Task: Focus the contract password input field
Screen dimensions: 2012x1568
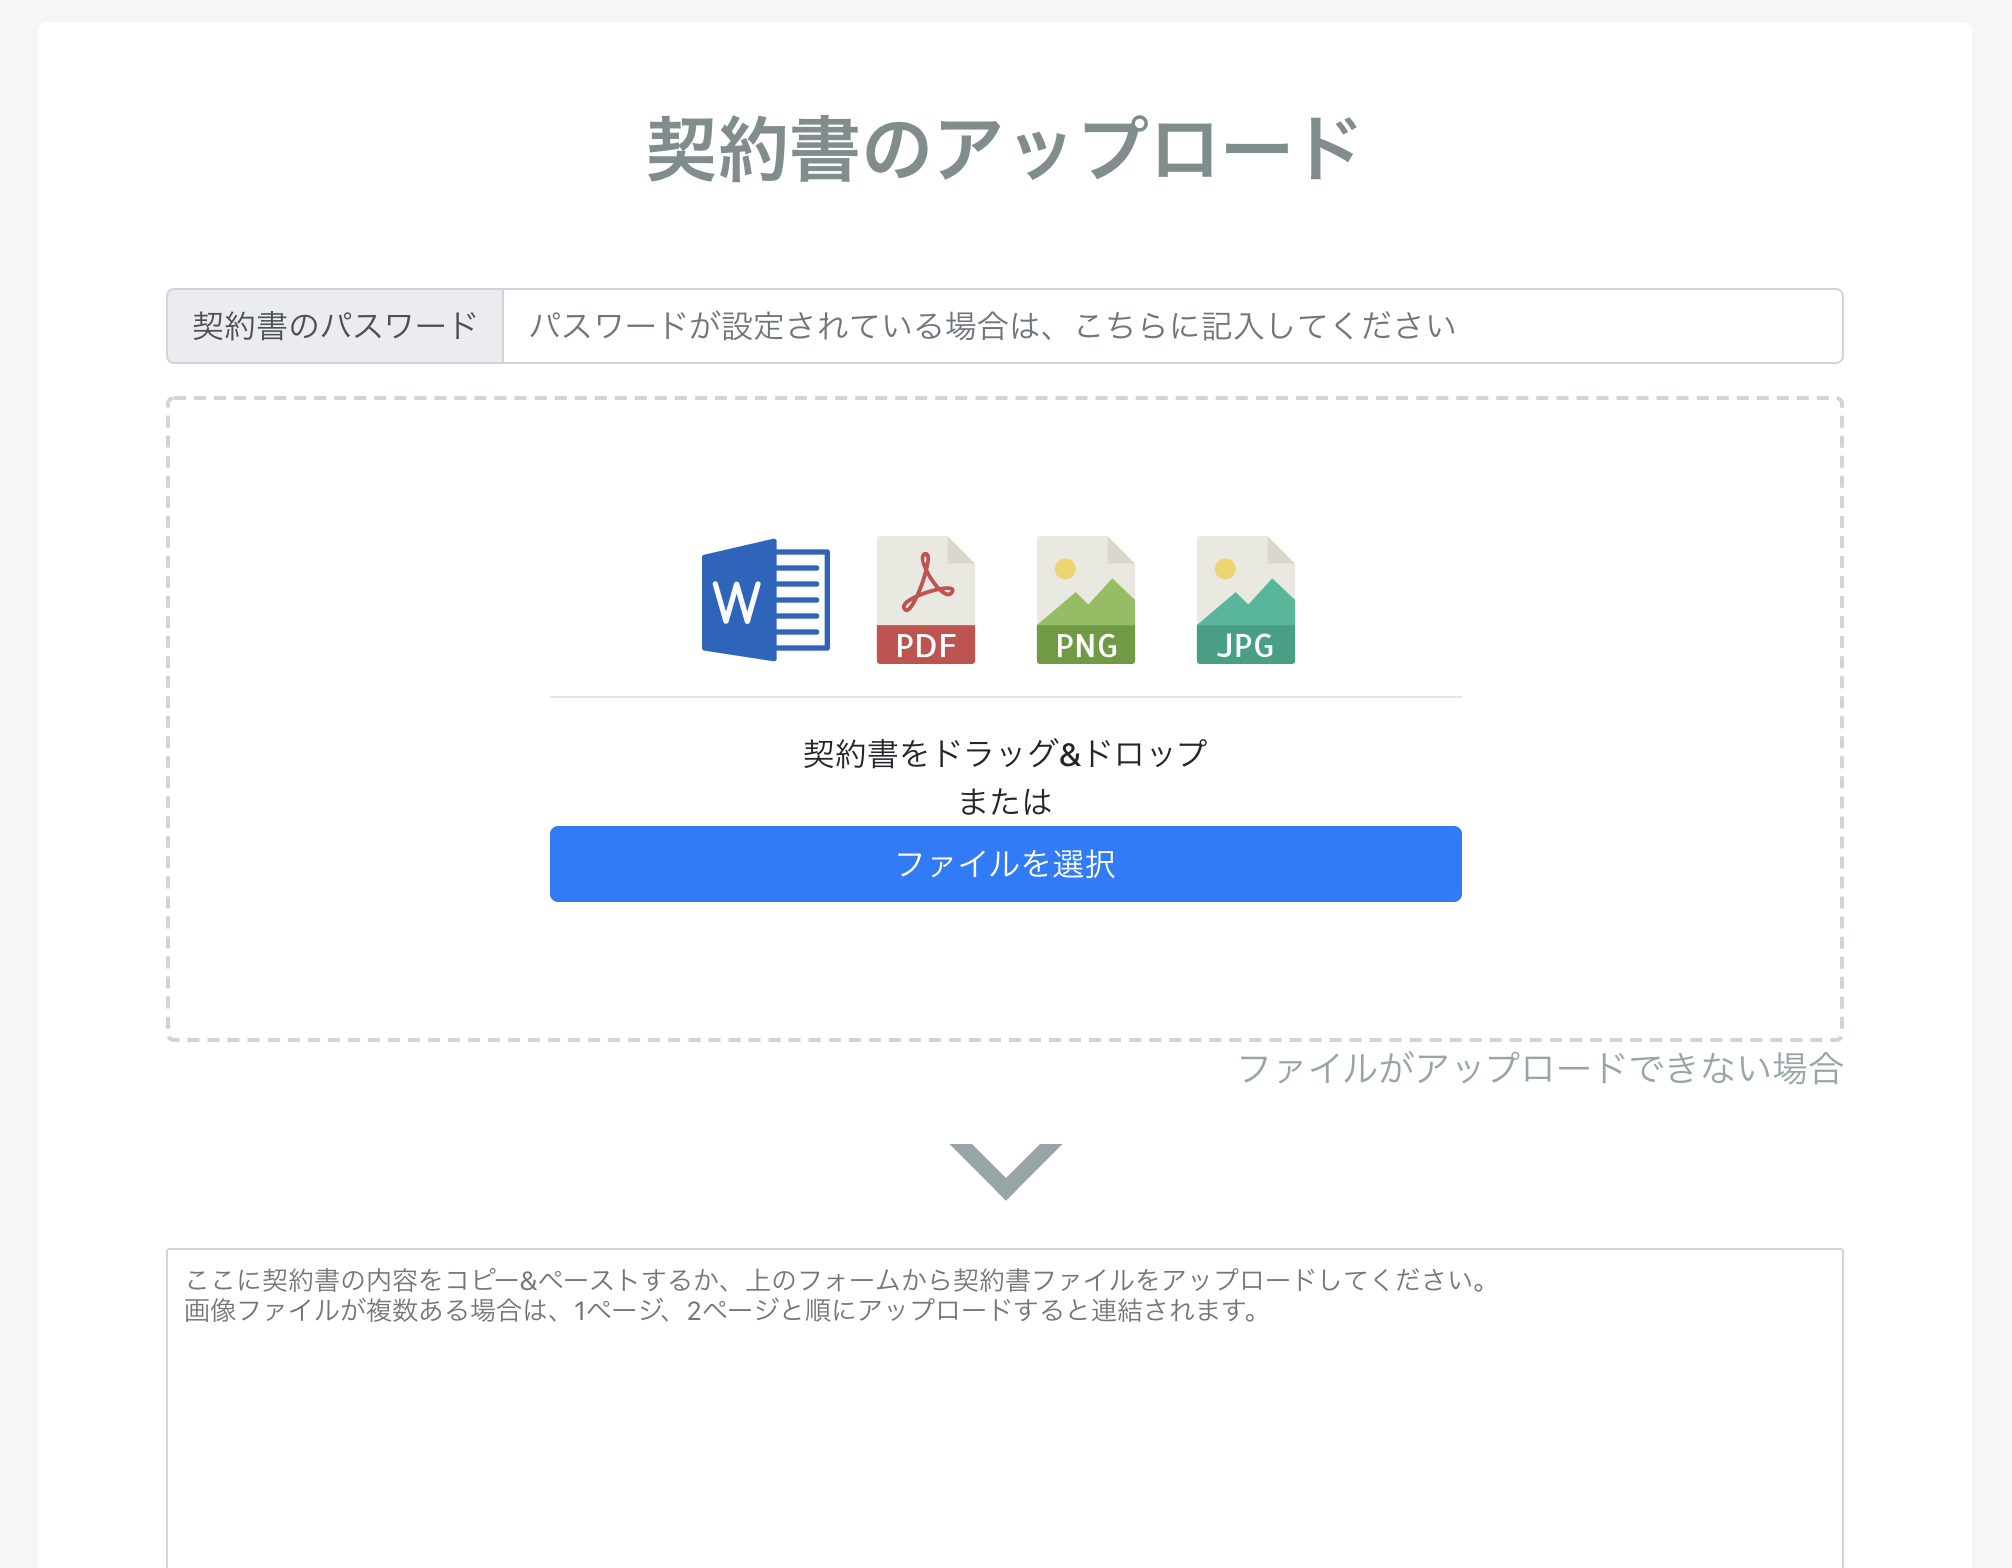Action: (x=1173, y=326)
